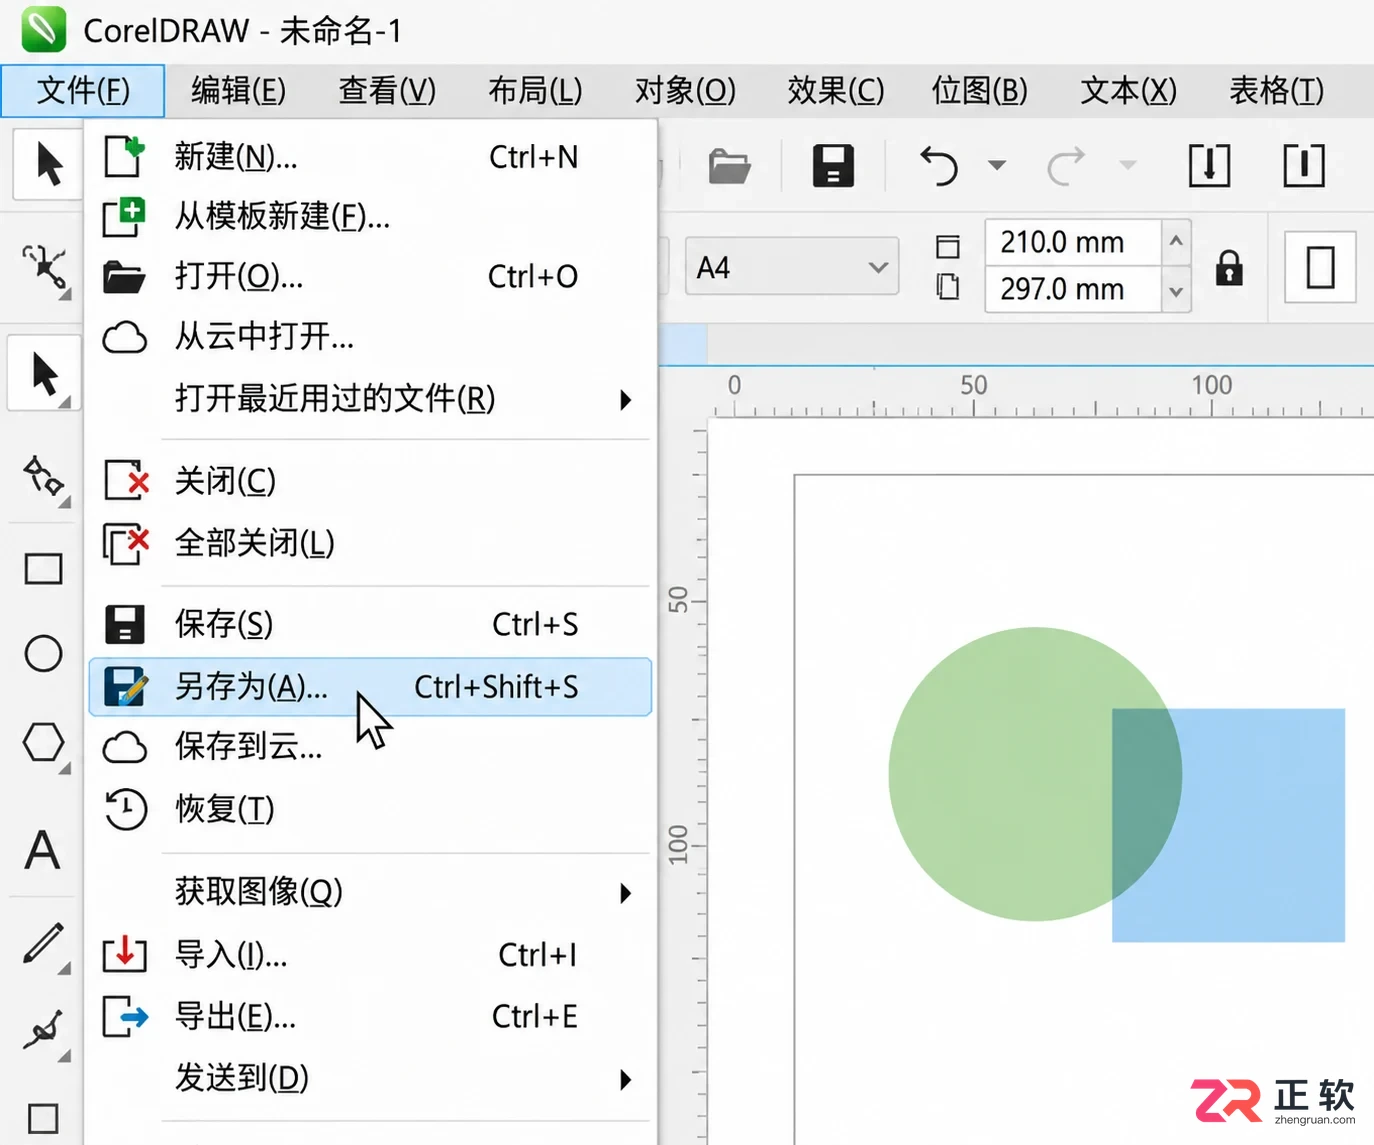The height and width of the screenshot is (1145, 1374).
Task: Select the Connector tool
Action: pos(44,1030)
